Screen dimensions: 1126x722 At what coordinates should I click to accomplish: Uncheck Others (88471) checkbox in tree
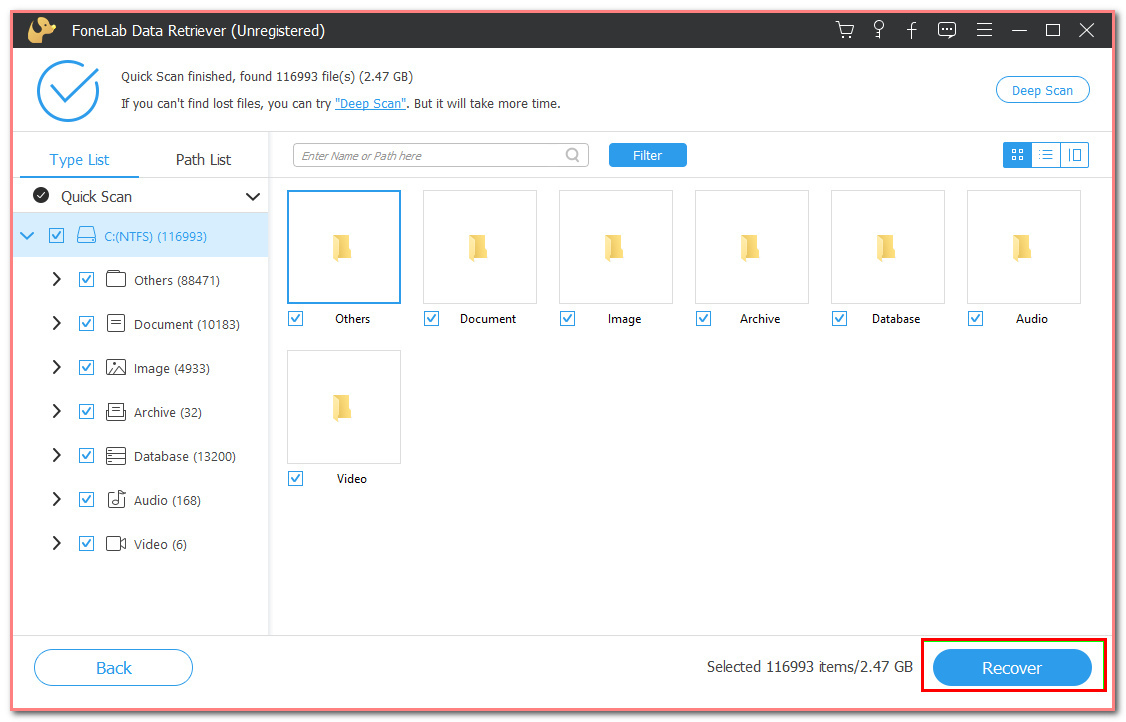point(86,279)
